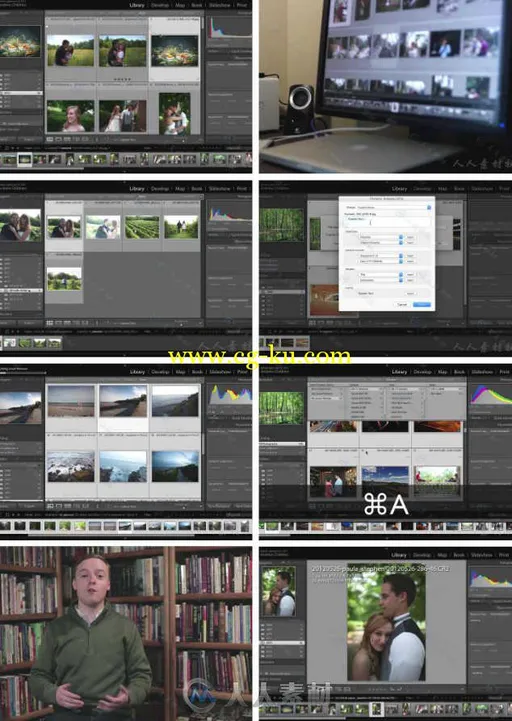Select Survey view icon in flower-bouquet grid window
The height and width of the screenshot is (721, 512).
click(76, 139)
